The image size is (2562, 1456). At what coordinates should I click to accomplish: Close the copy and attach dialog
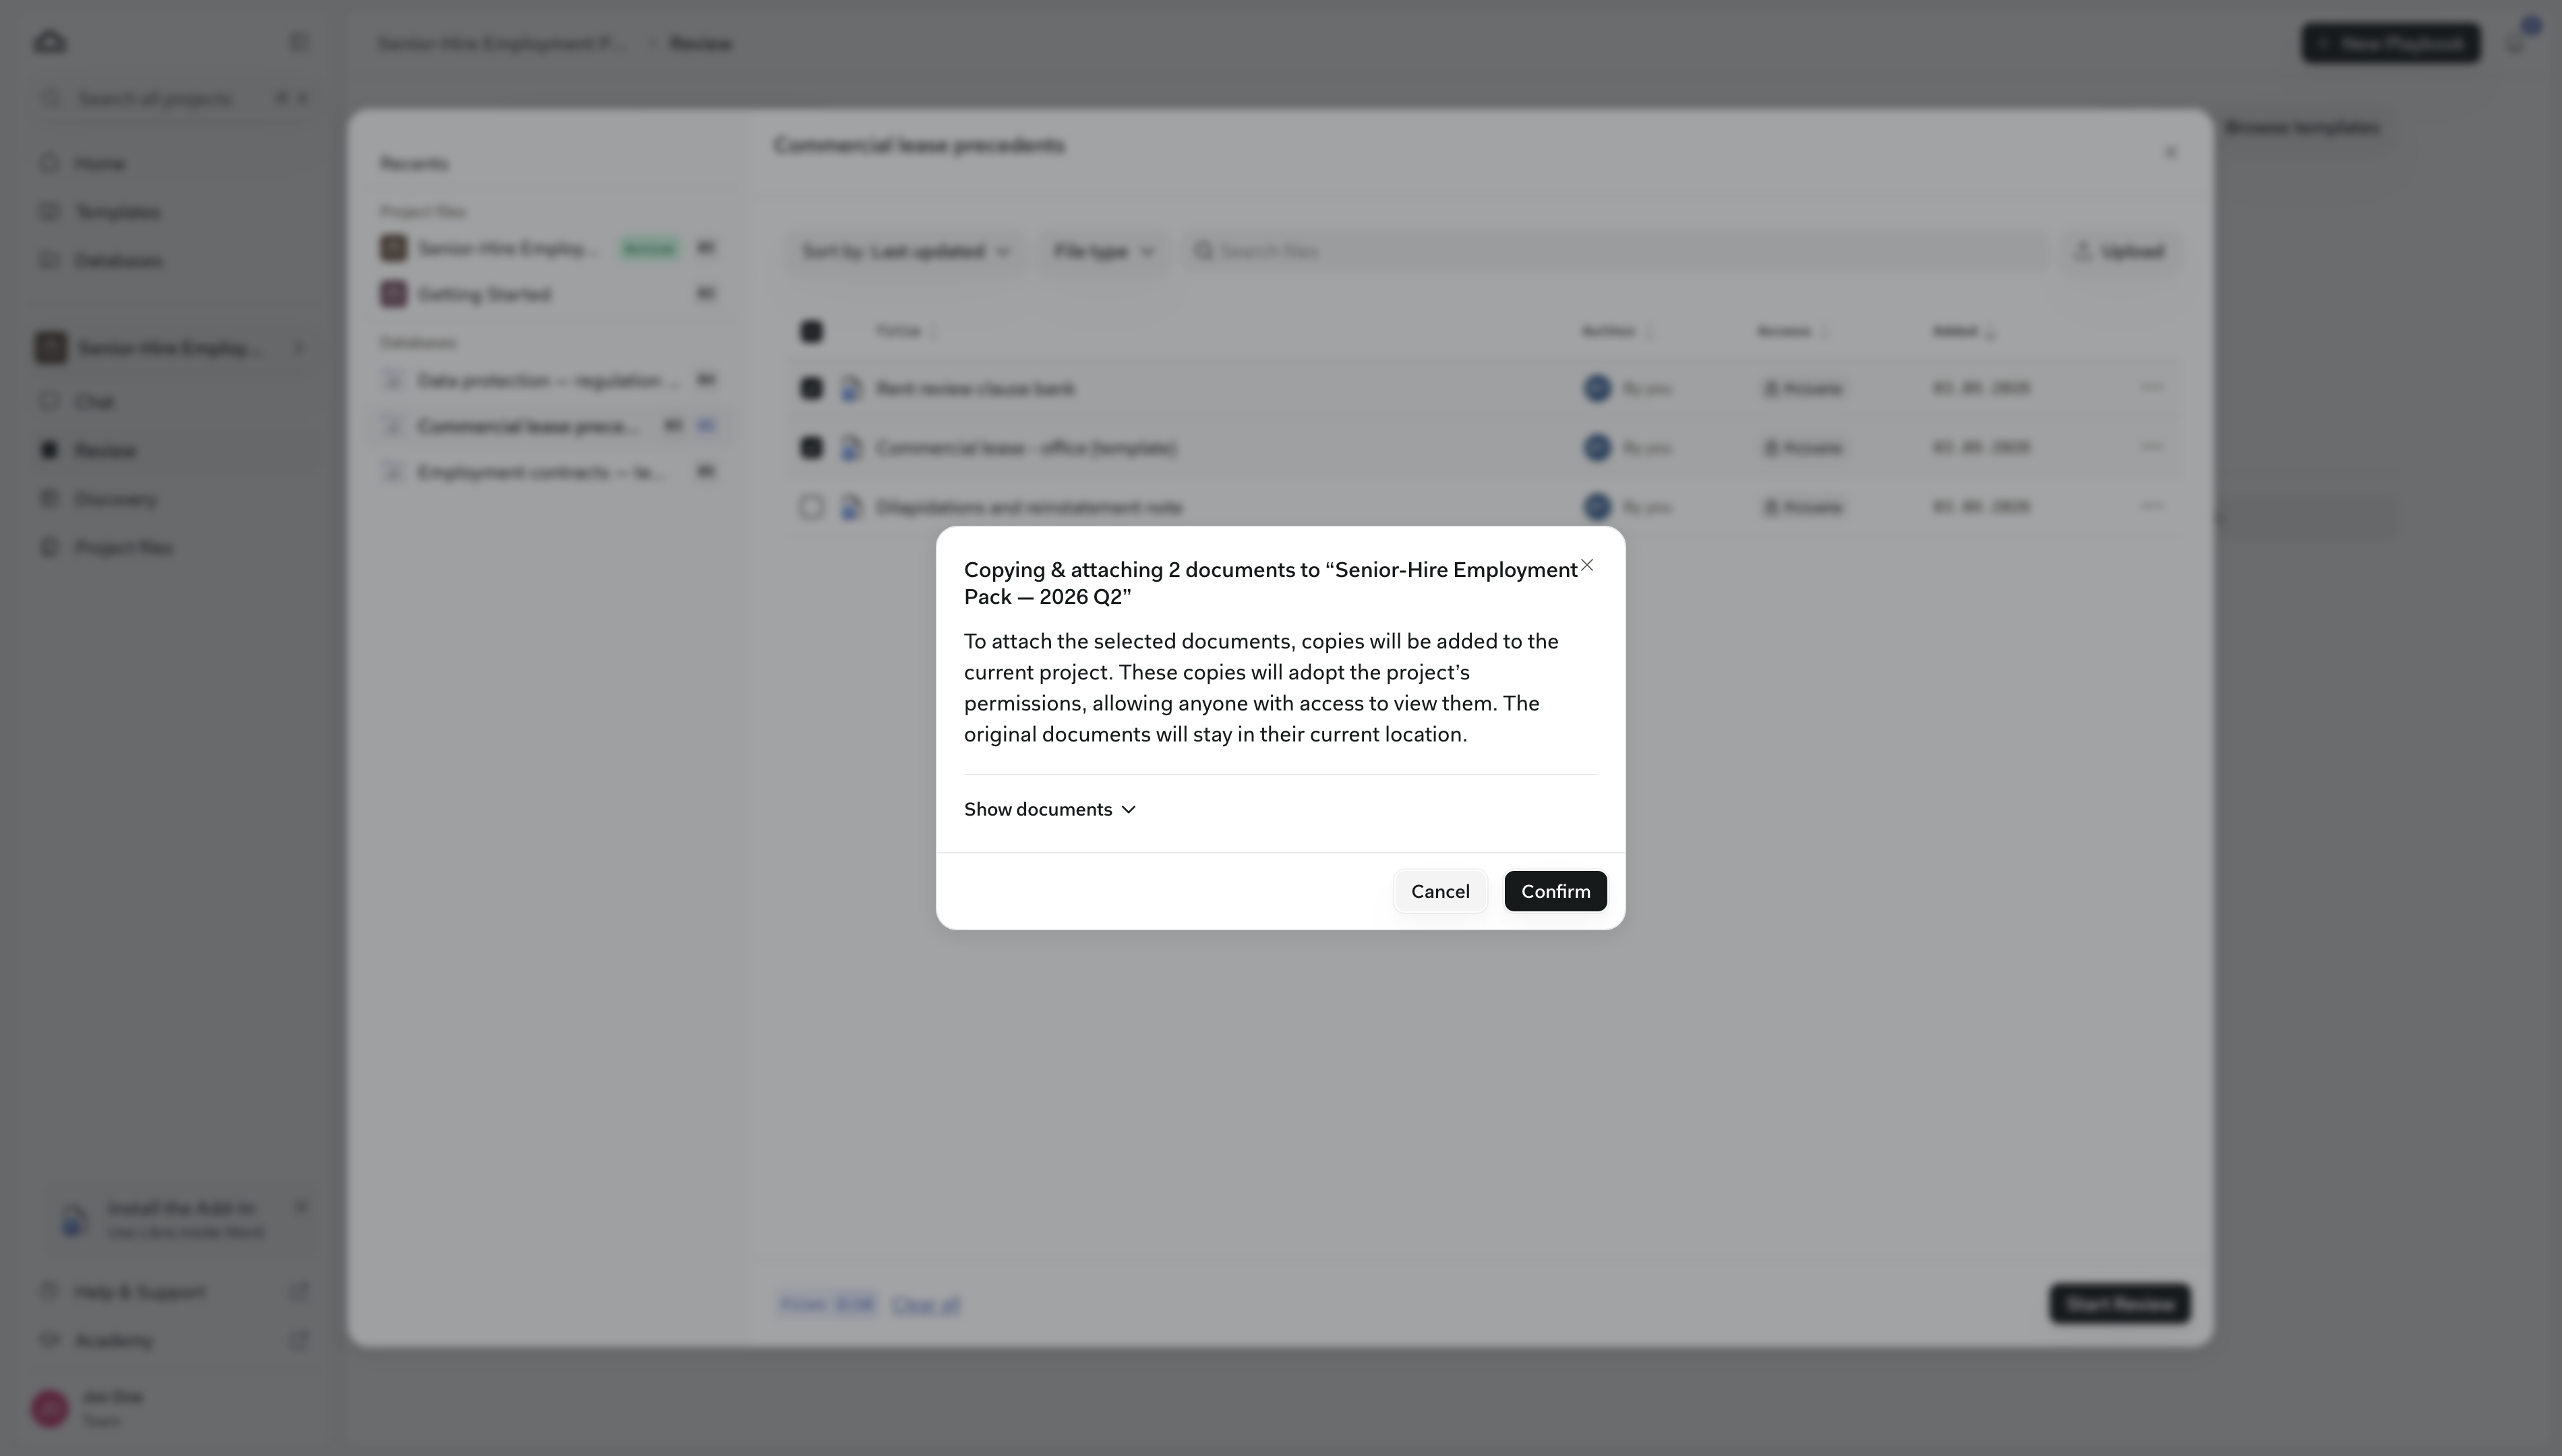click(1587, 565)
